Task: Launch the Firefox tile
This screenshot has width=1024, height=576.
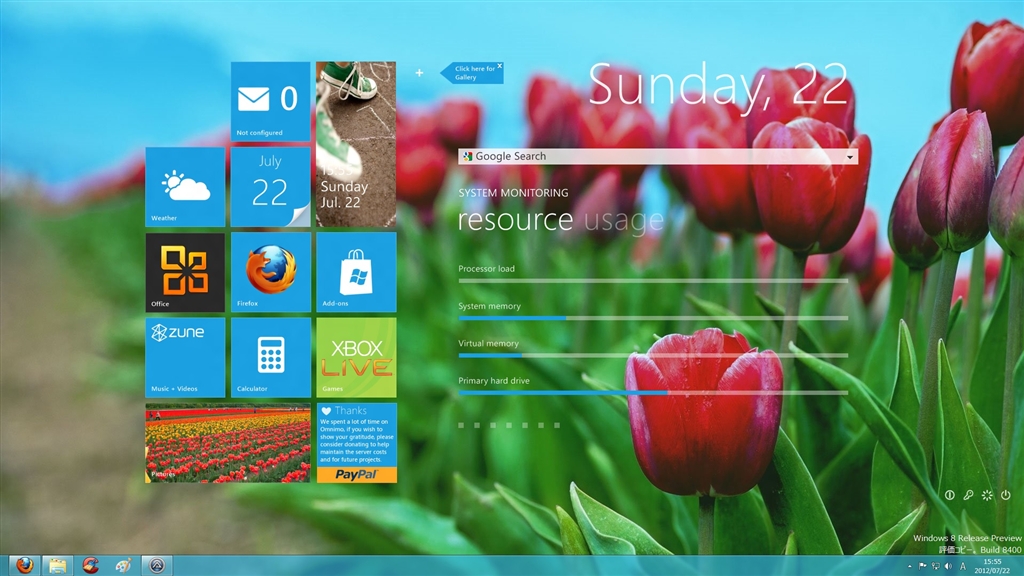Action: click(270, 272)
